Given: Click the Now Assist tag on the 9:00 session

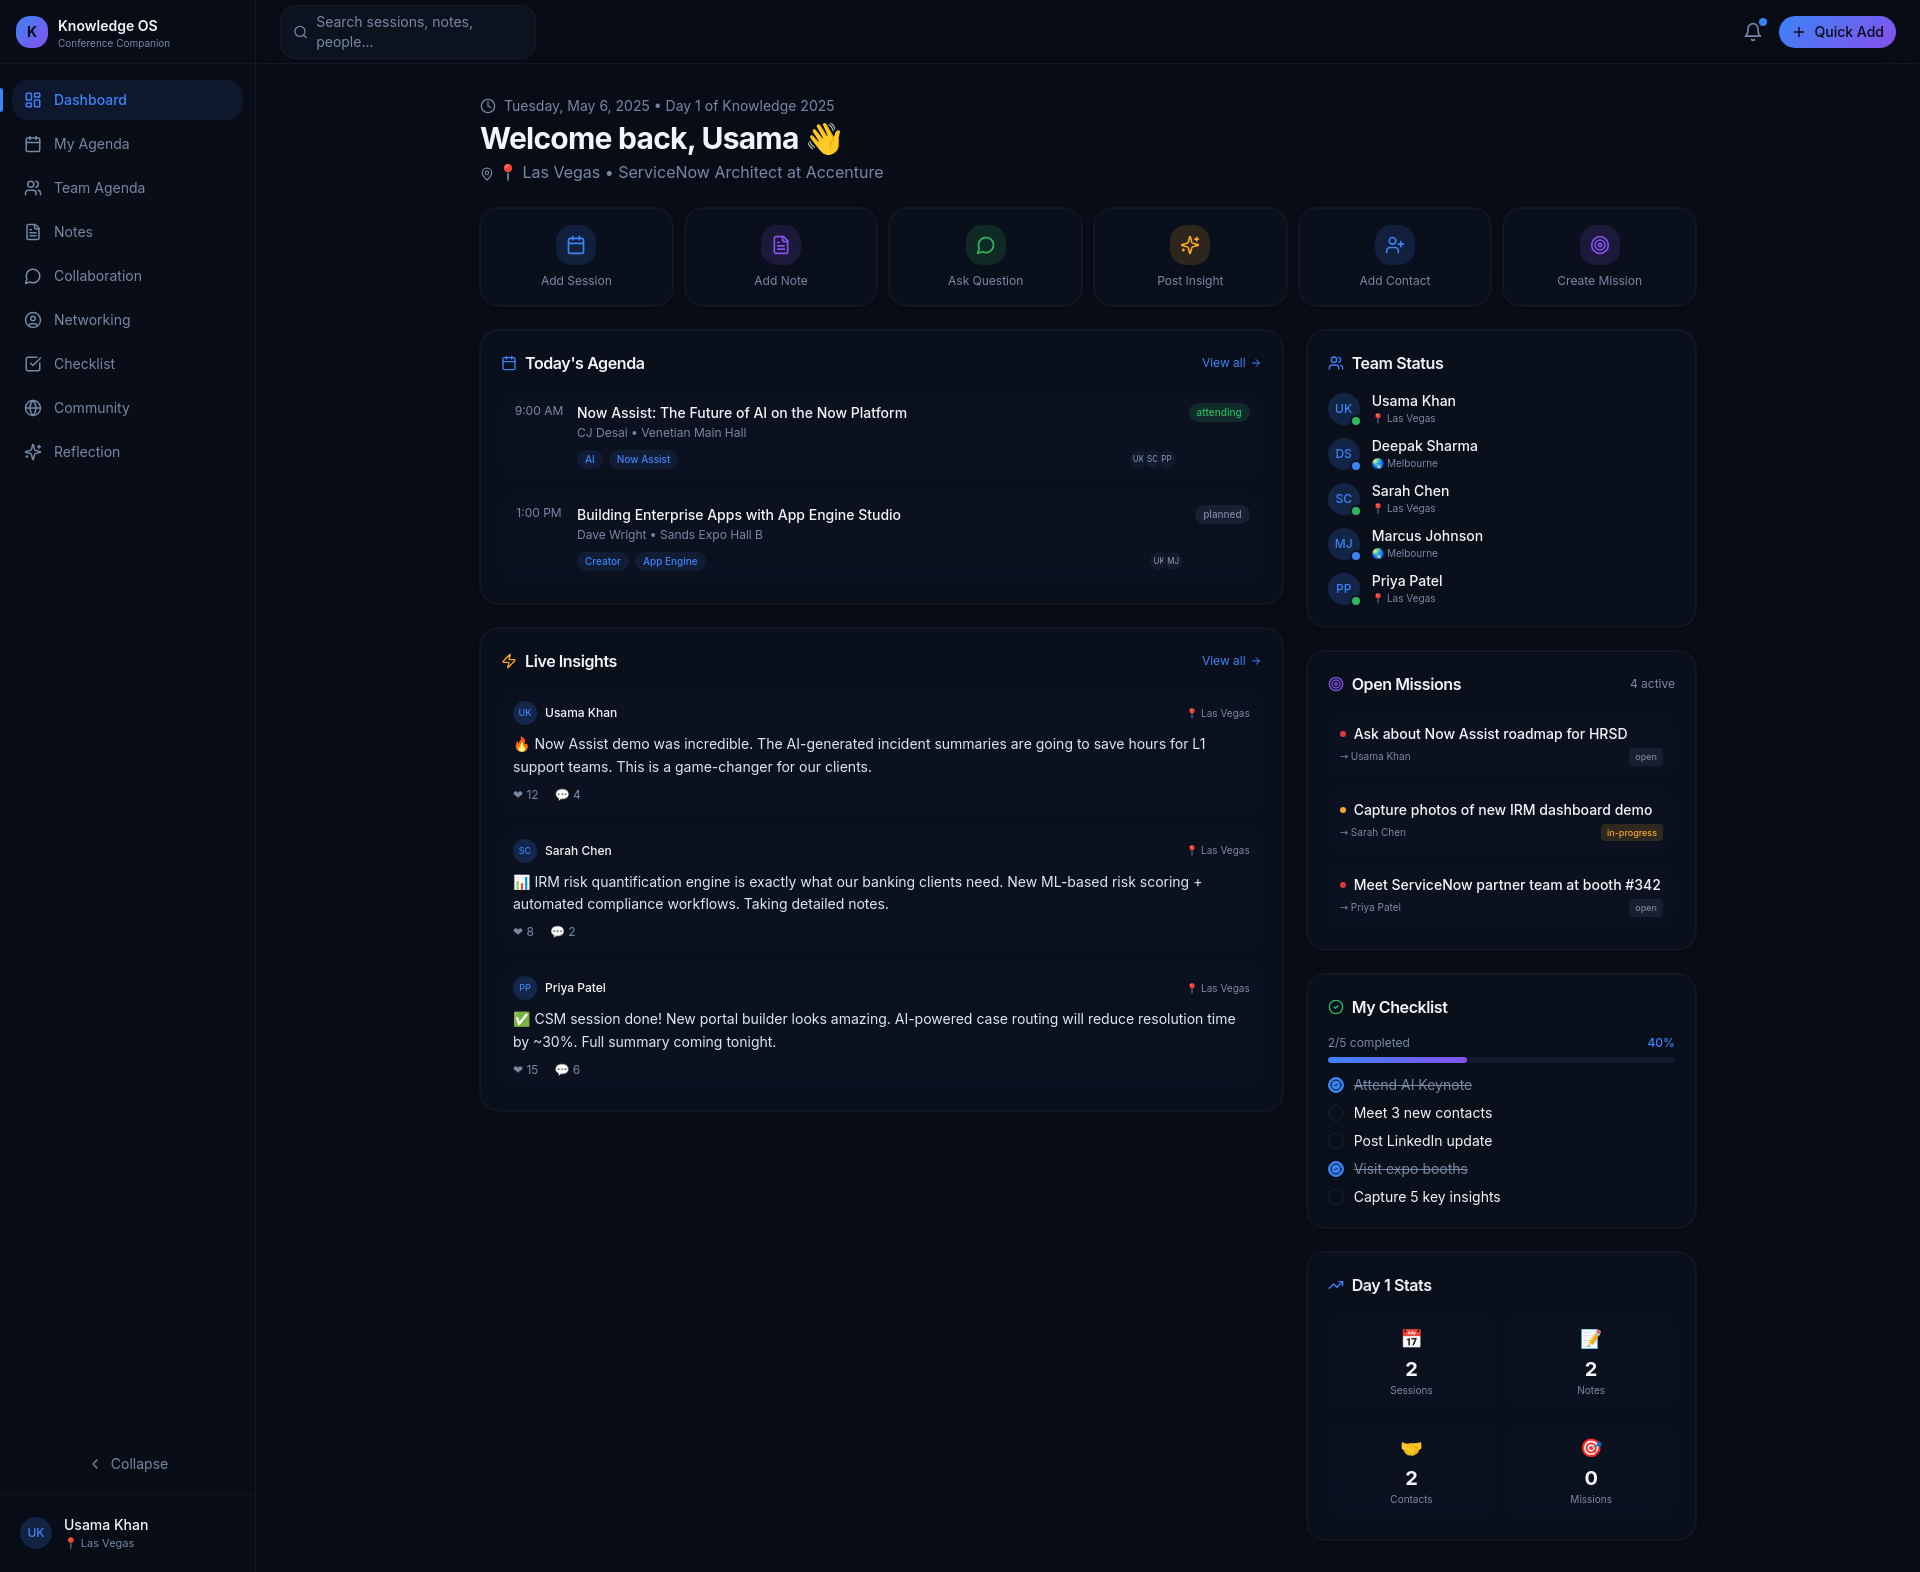Looking at the screenshot, I should (643, 460).
